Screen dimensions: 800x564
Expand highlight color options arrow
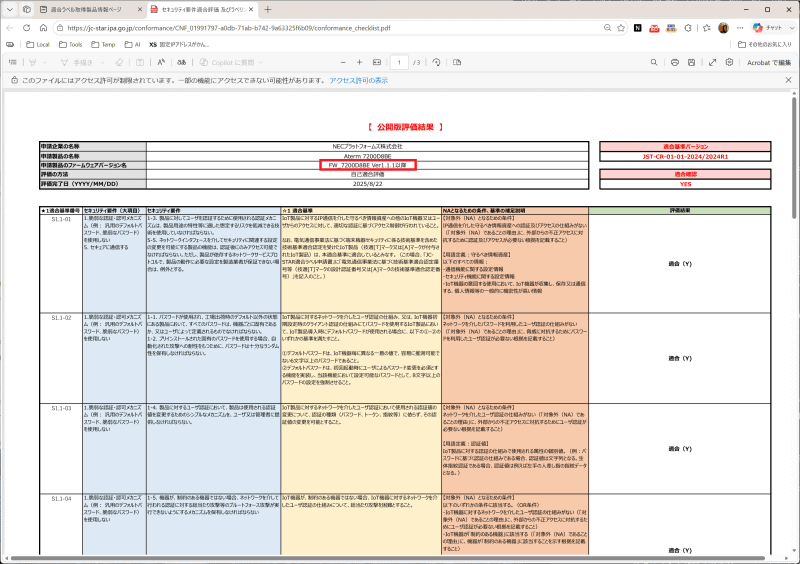coord(45,62)
